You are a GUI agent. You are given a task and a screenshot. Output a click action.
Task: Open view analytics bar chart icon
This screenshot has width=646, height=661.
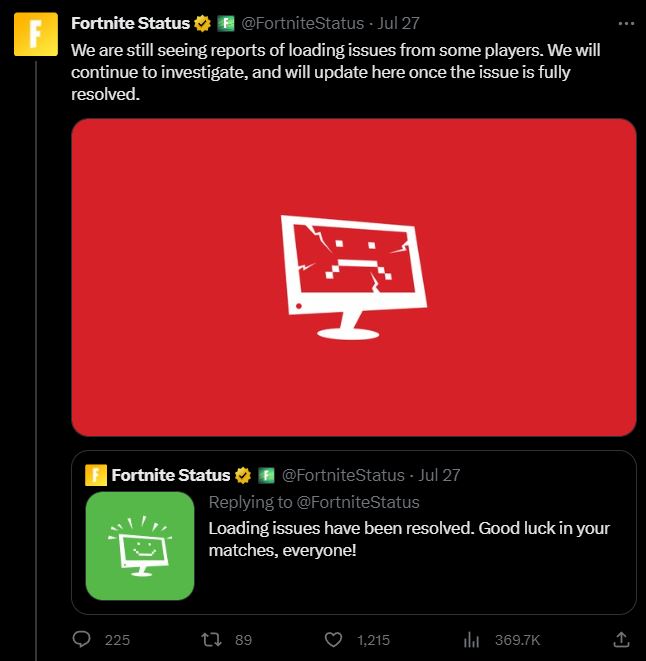tap(471, 640)
